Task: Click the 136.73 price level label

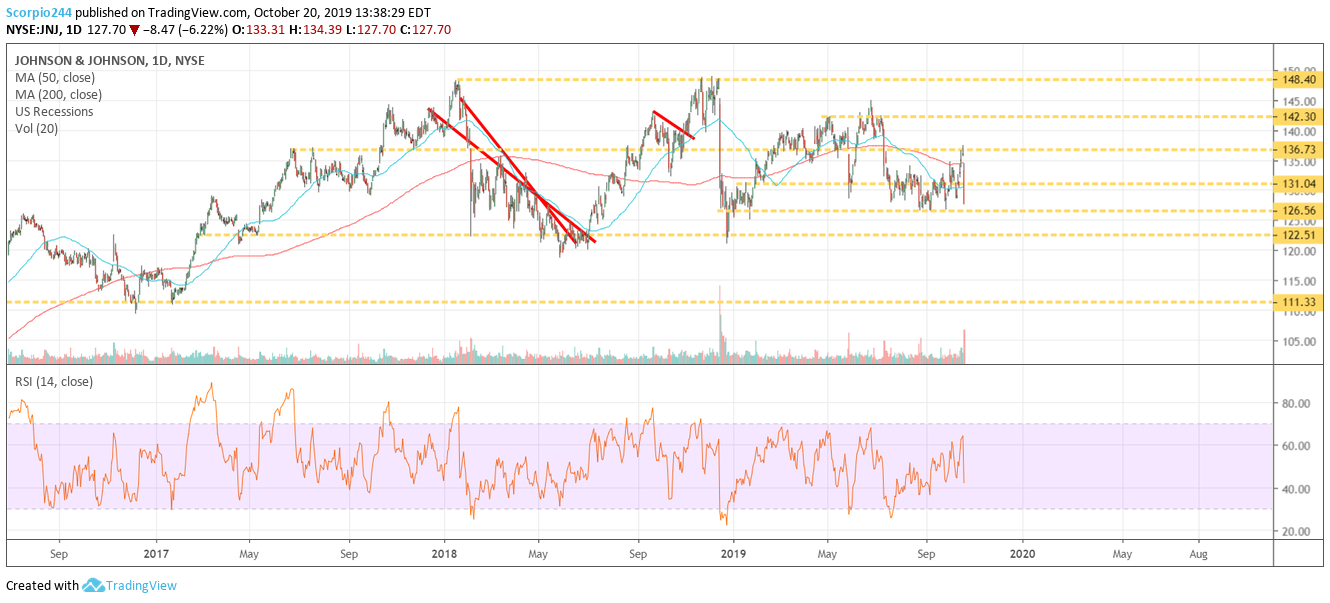Action: pyautogui.click(x=1300, y=149)
